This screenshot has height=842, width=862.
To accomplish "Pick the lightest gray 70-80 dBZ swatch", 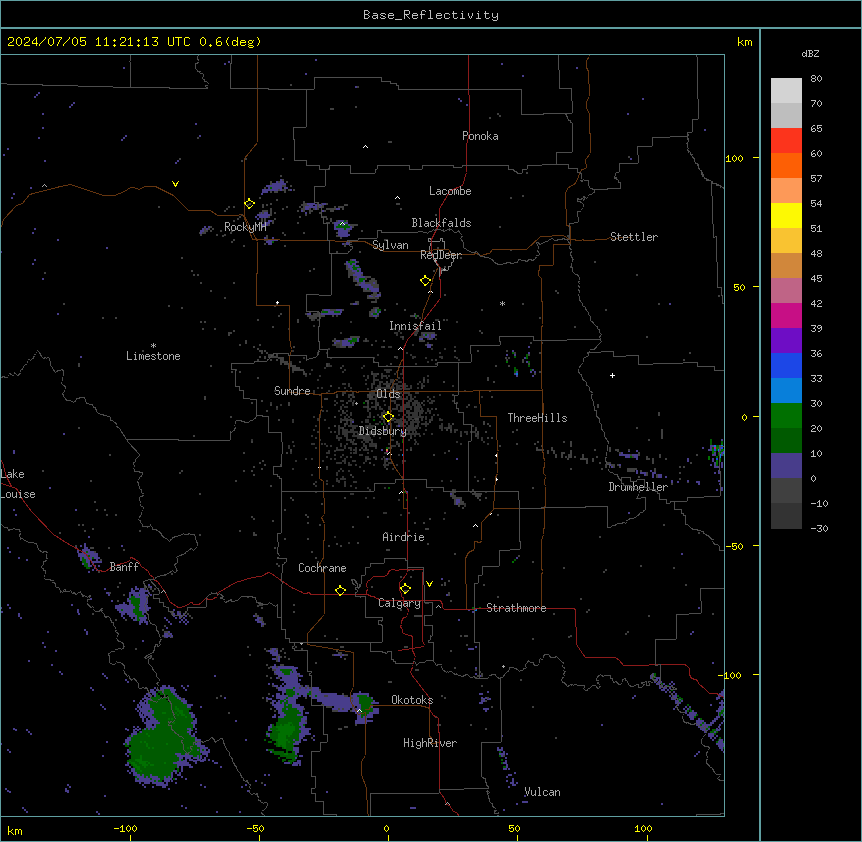I will click(786, 90).
